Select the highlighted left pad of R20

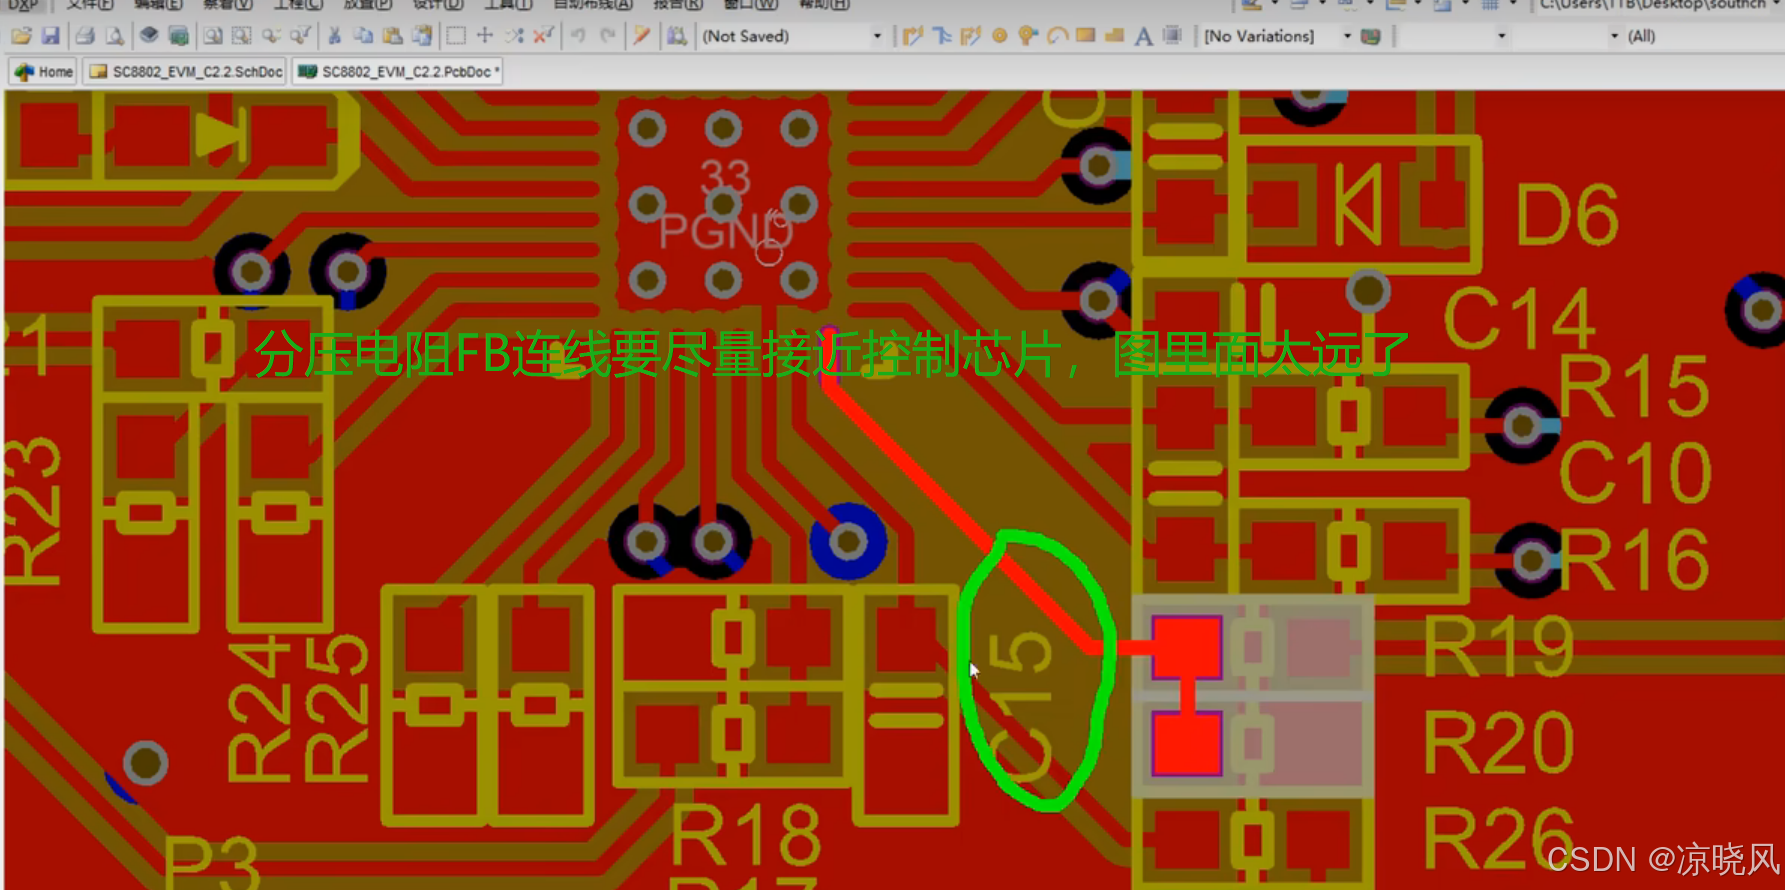tap(1186, 744)
